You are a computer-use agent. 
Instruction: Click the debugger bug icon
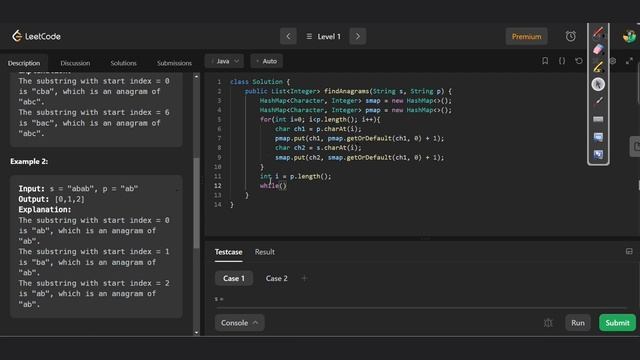[x=548, y=323]
